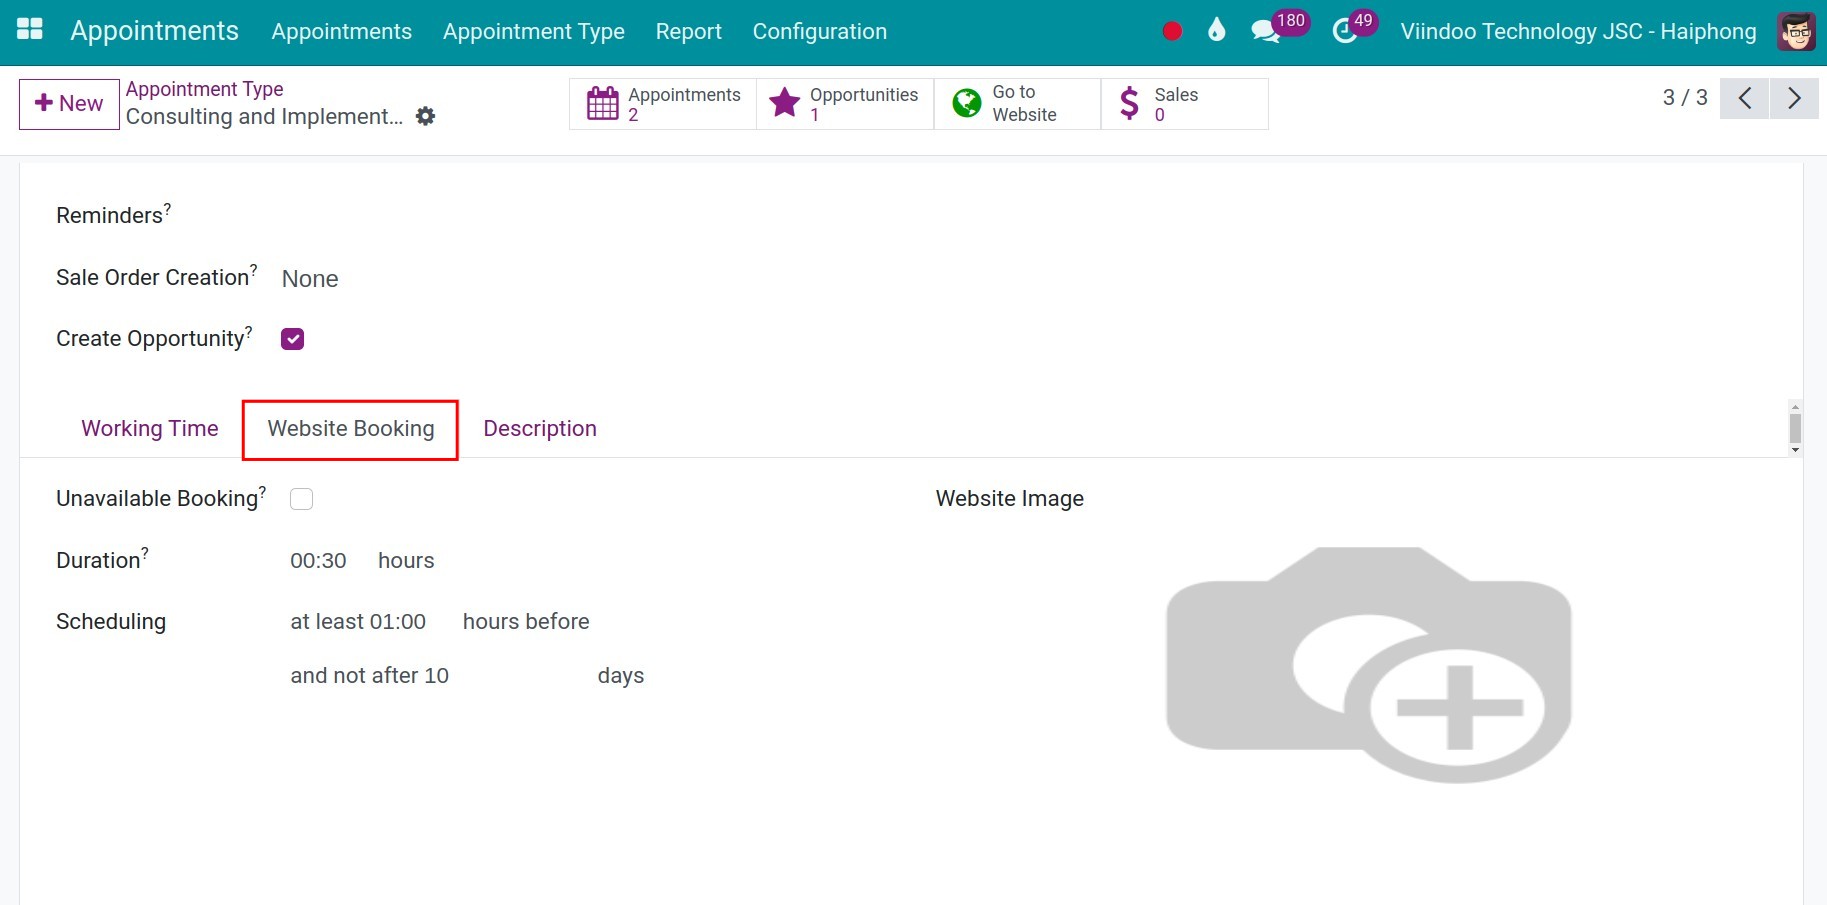Viewport: 1827px width, 905px height.
Task: Open the user avatar menu
Action: [x=1796, y=31]
